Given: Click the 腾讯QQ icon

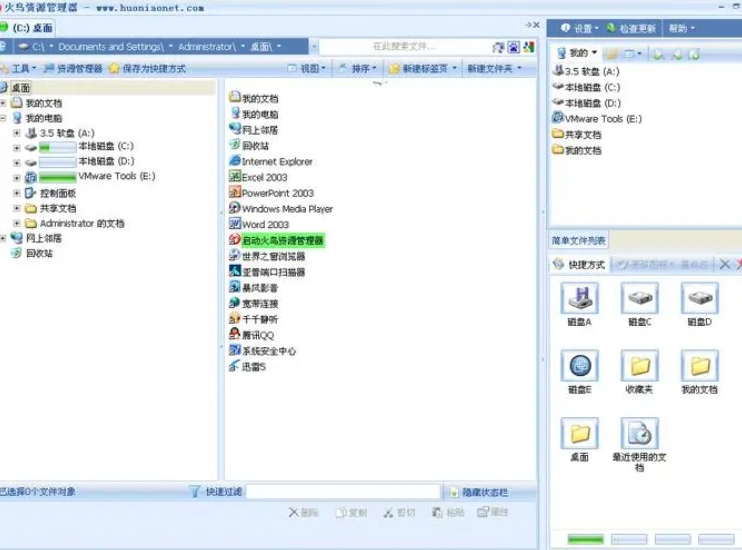Looking at the screenshot, I should coord(235,334).
